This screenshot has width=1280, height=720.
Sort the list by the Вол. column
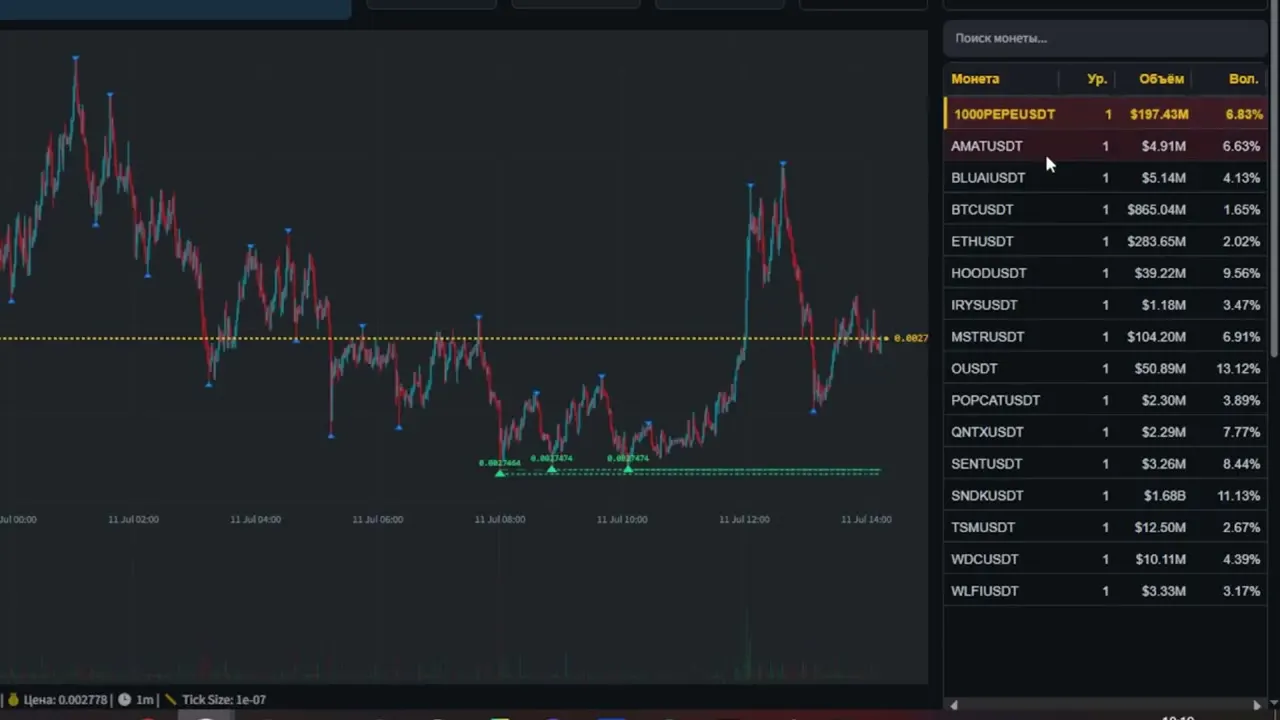1243,79
